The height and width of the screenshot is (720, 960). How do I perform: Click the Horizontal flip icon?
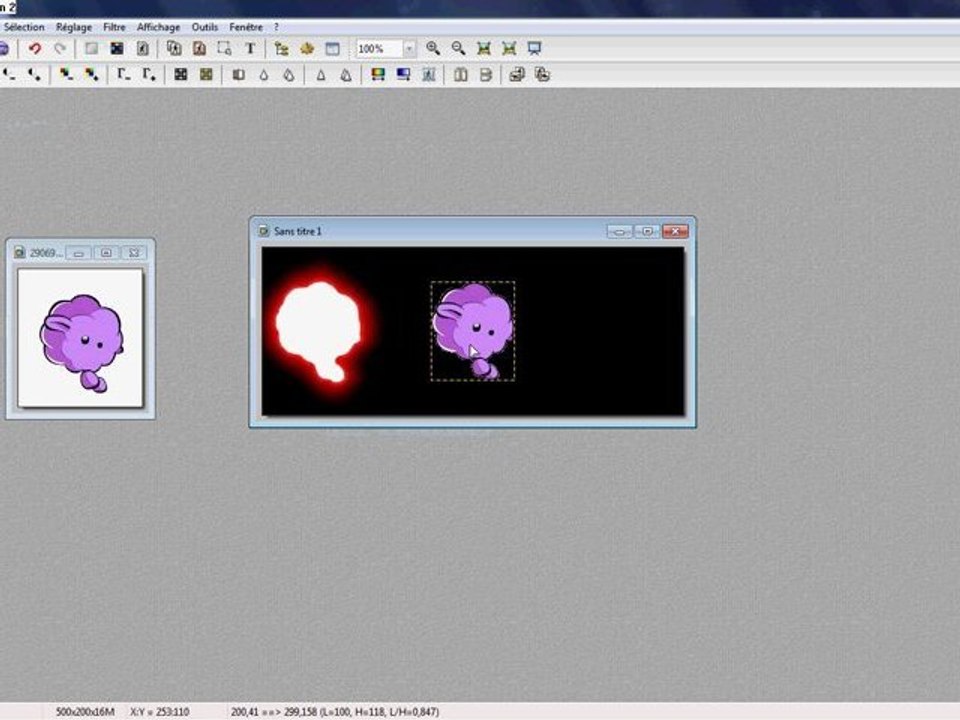[460, 75]
